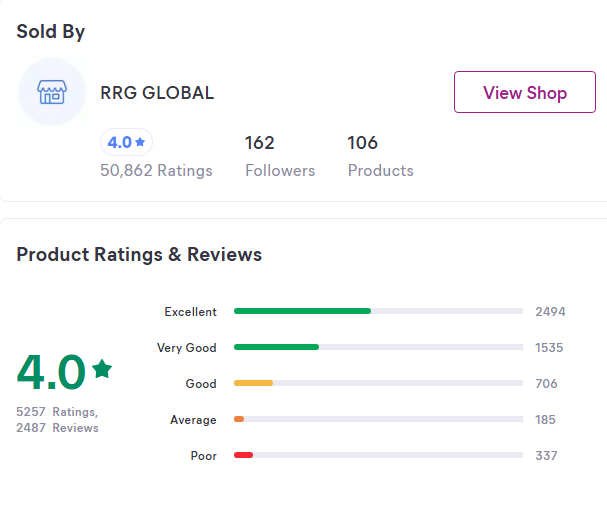The image size is (607, 517).
Task: Click the Product Ratings & Reviews heading
Action: pyautogui.click(x=139, y=255)
